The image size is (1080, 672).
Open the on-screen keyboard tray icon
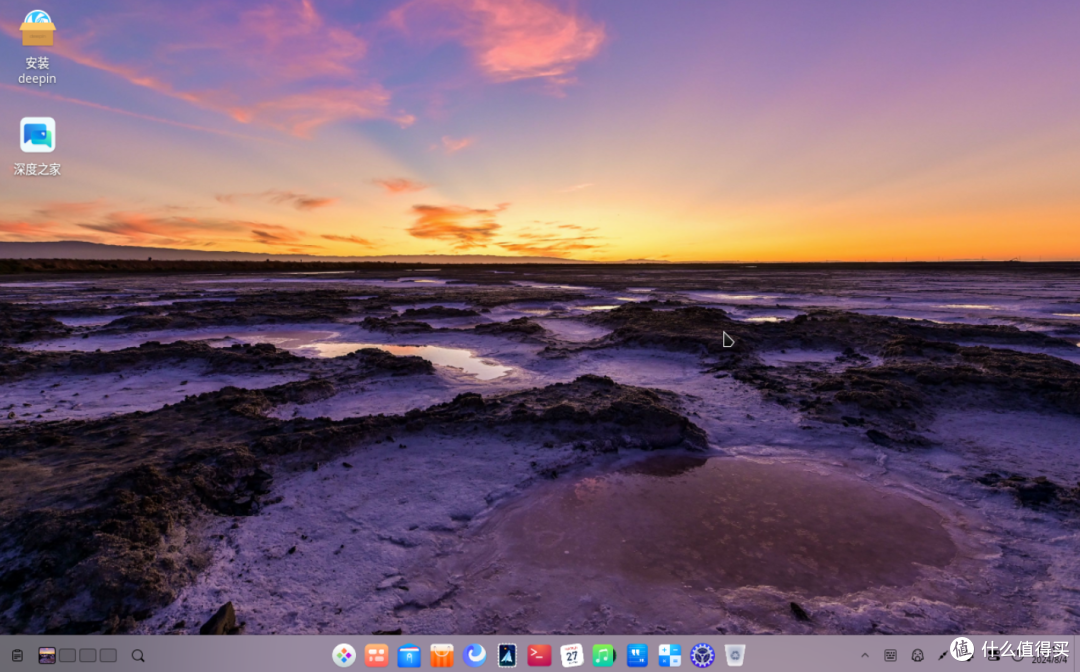[891, 655]
